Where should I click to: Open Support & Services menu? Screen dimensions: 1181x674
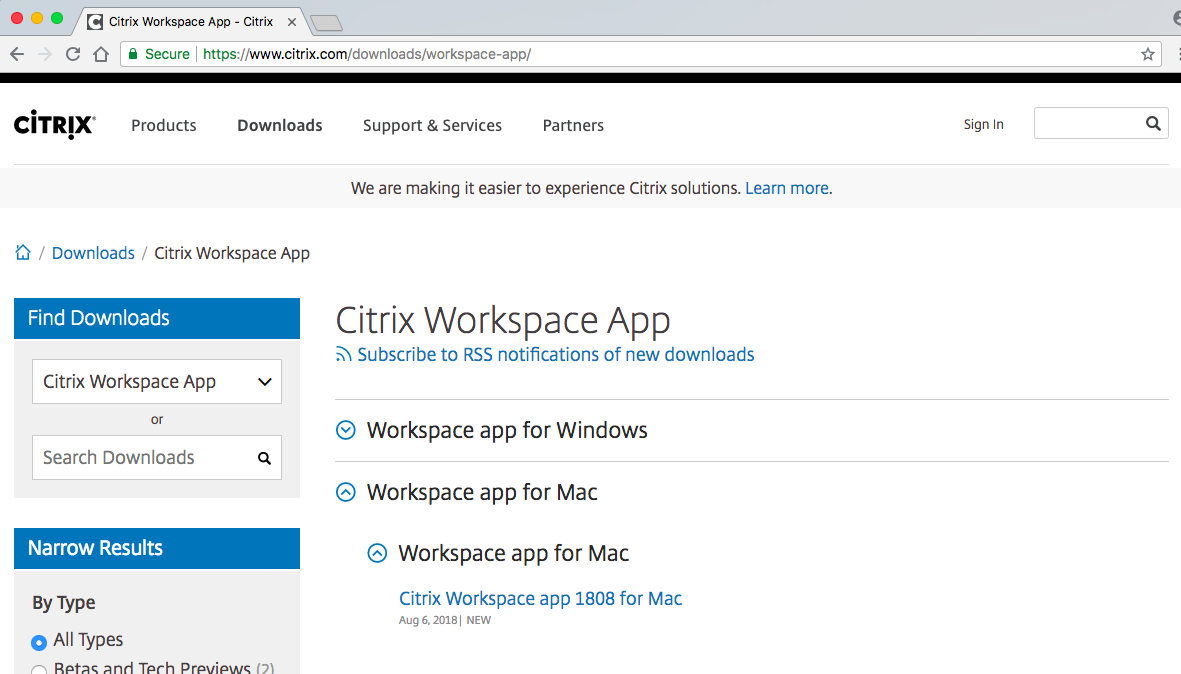click(x=432, y=126)
